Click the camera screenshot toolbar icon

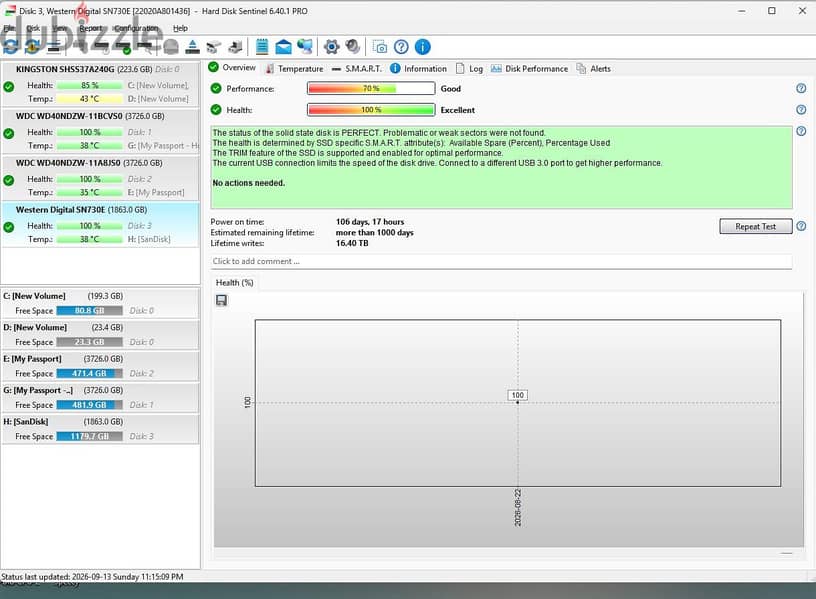click(380, 47)
